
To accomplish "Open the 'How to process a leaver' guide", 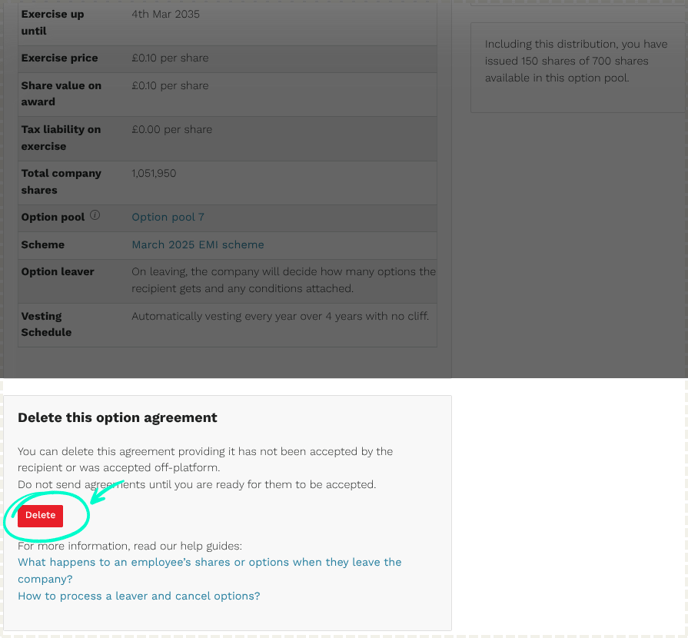I will pos(139,596).
